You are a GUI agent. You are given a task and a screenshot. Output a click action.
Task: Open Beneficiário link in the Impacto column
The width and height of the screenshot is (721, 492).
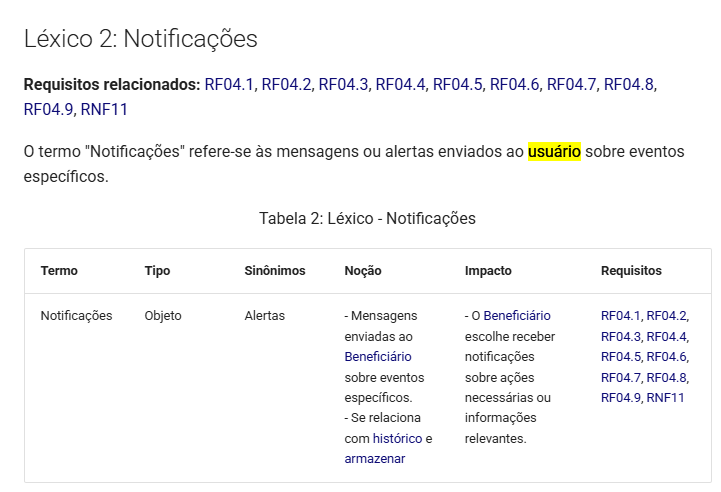pos(517,316)
